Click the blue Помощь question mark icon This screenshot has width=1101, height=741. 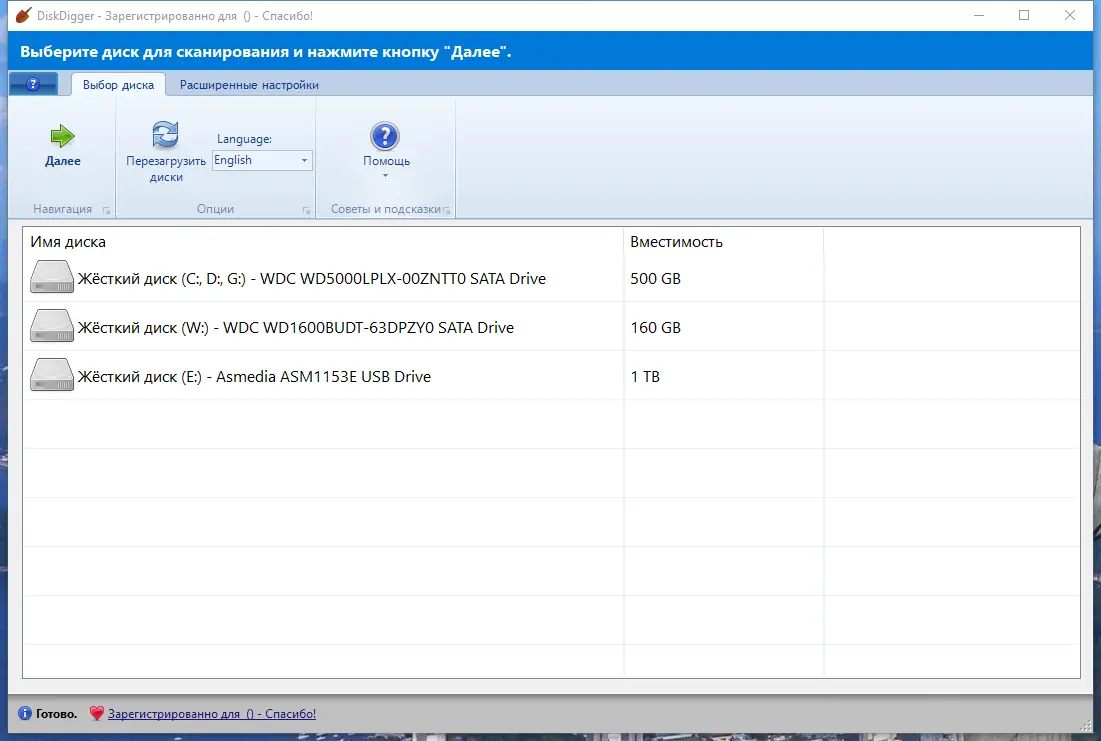point(385,136)
